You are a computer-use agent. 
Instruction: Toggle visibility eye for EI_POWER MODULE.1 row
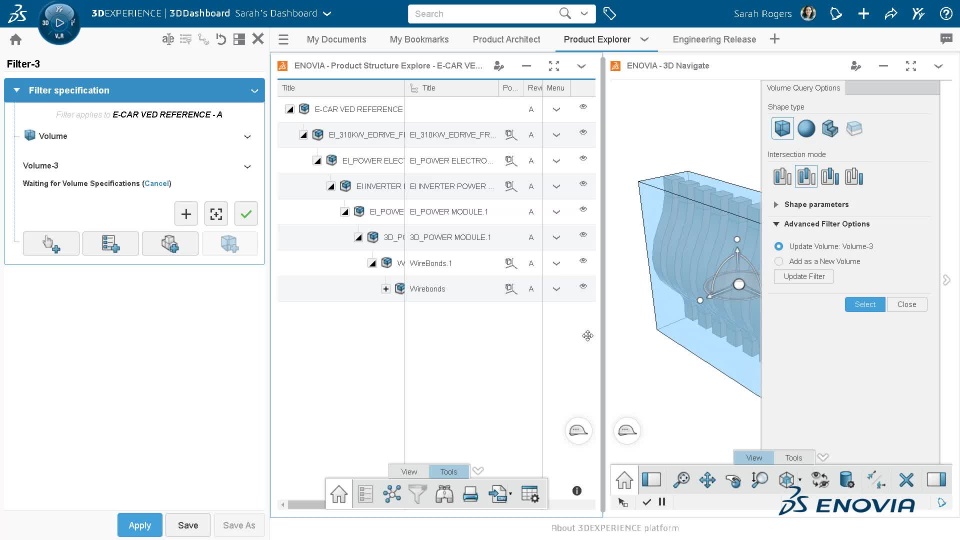pos(583,210)
